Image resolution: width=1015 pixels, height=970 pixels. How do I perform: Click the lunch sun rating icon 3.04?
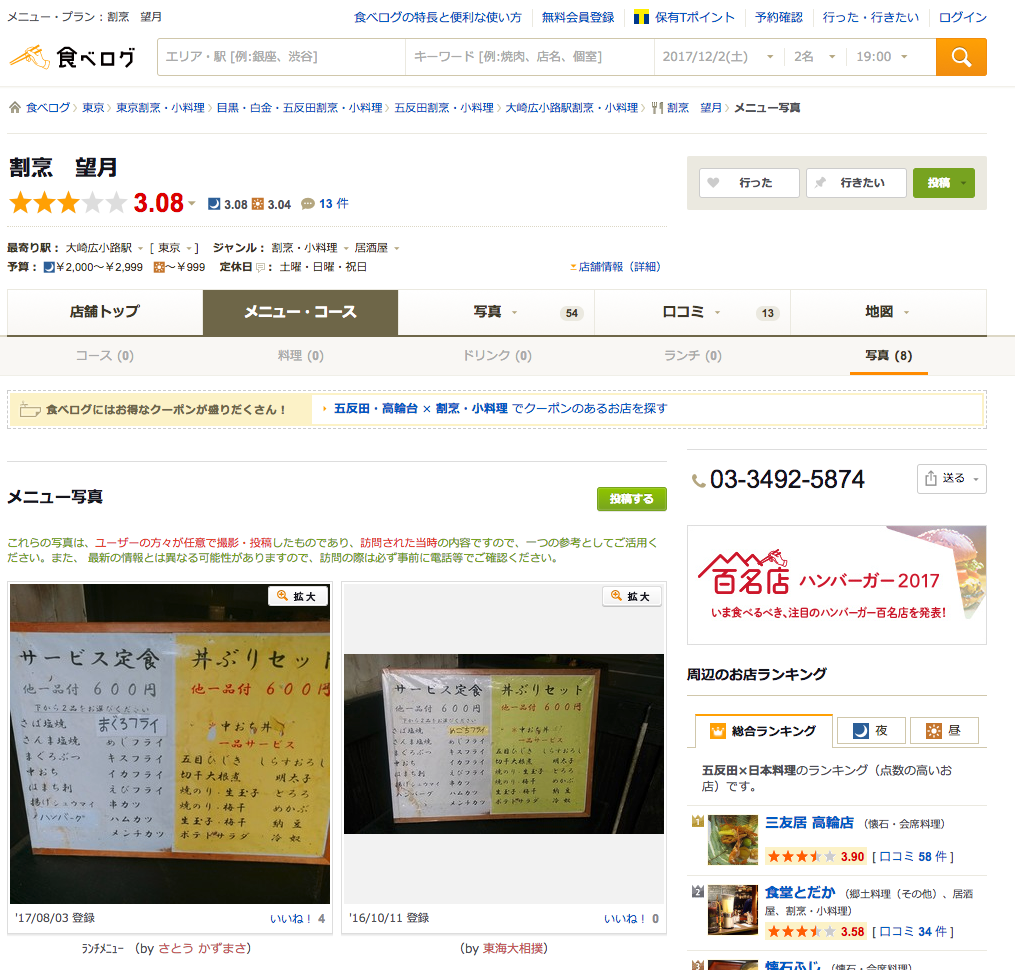pos(258,204)
